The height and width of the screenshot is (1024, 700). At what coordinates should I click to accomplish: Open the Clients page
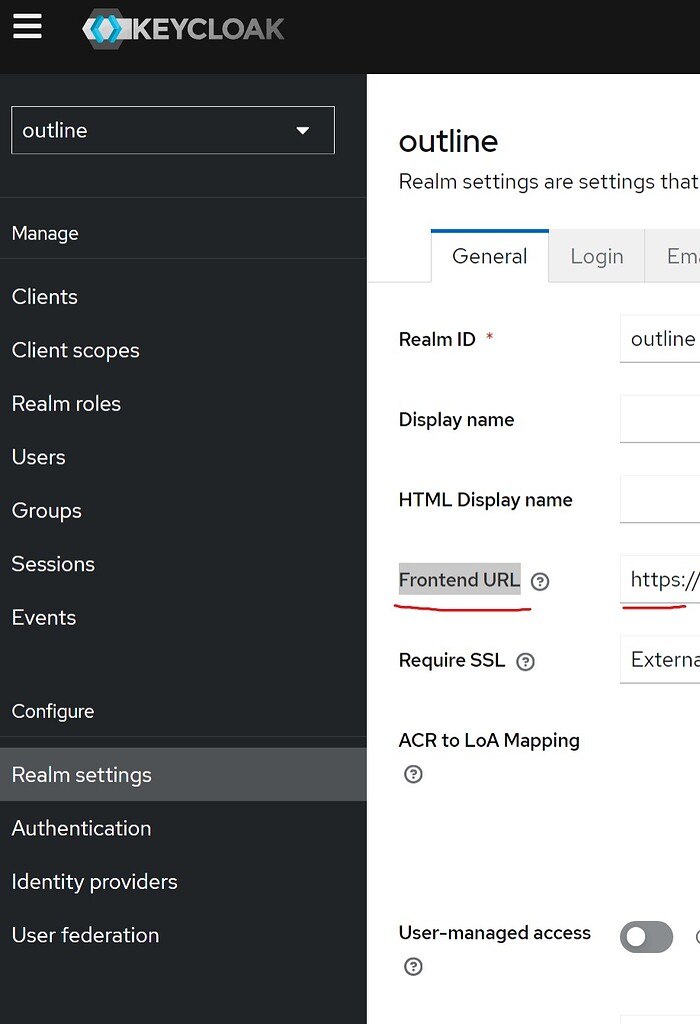44,297
